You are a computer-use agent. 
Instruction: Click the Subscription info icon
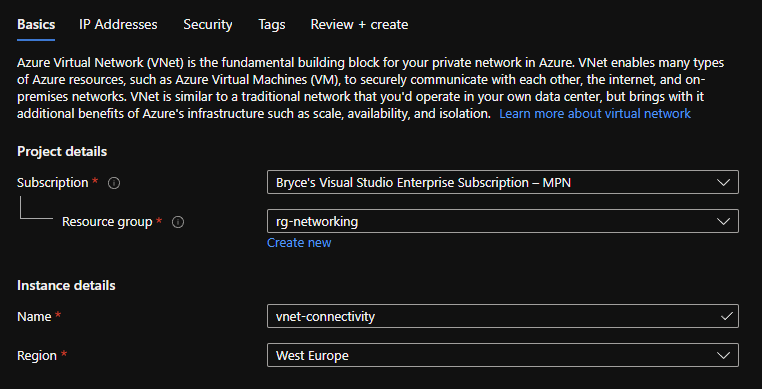click(114, 183)
